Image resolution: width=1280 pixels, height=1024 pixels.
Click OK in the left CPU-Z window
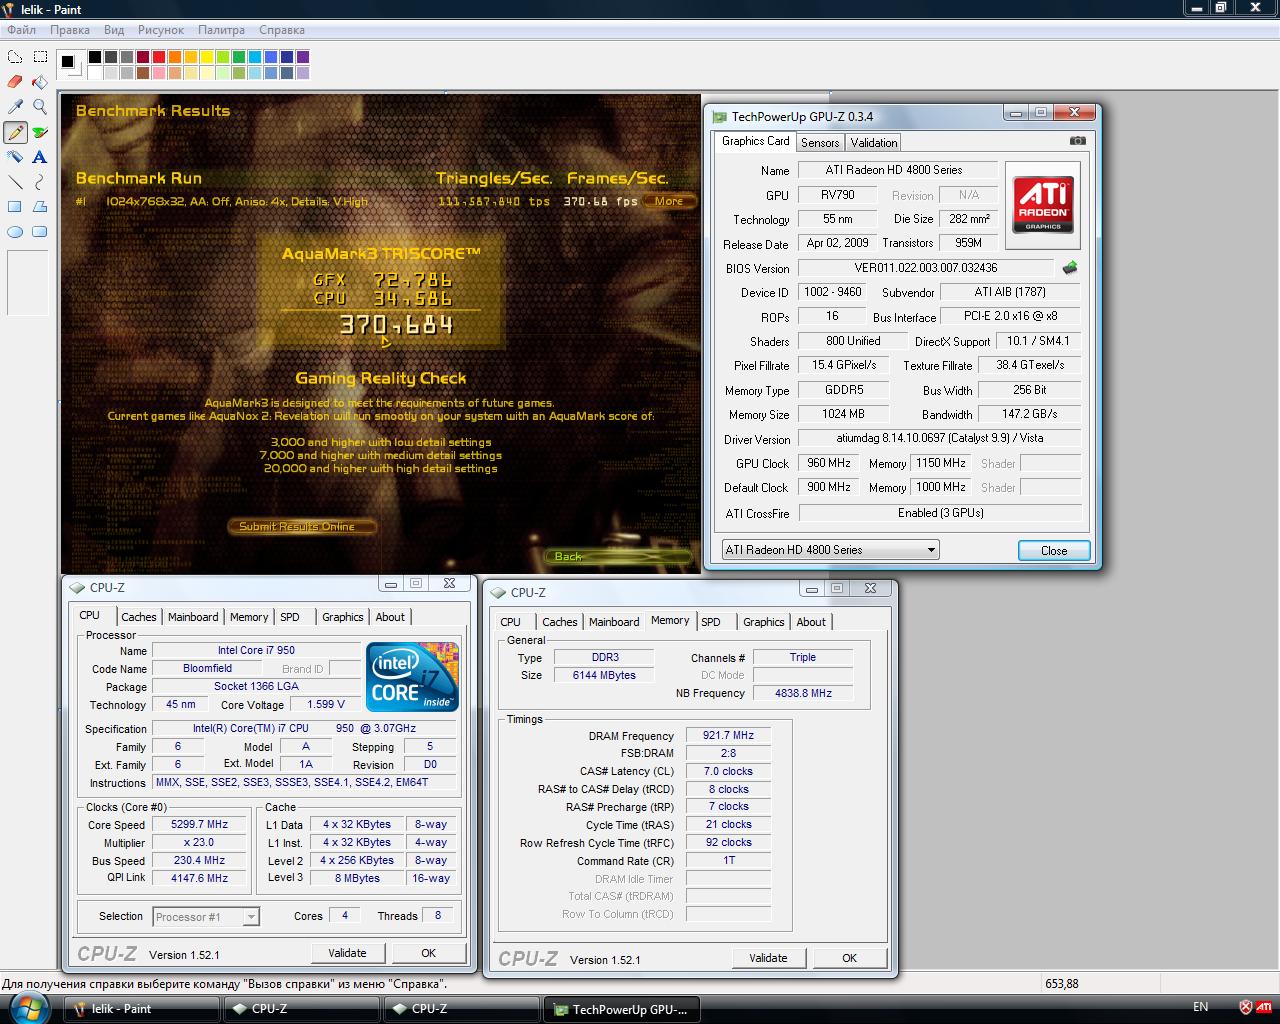tap(428, 953)
